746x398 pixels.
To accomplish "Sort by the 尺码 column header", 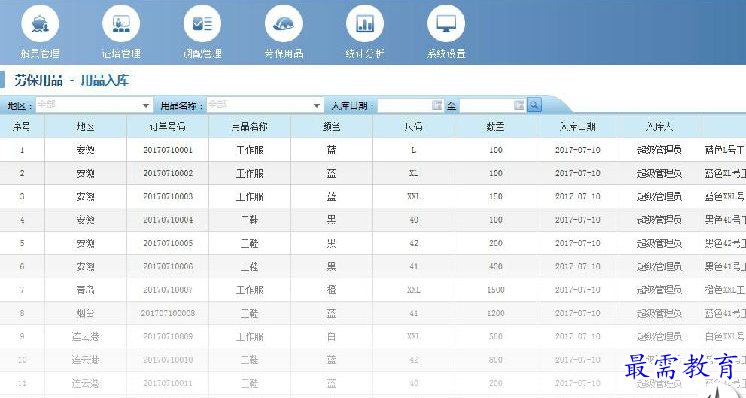I will 413,126.
